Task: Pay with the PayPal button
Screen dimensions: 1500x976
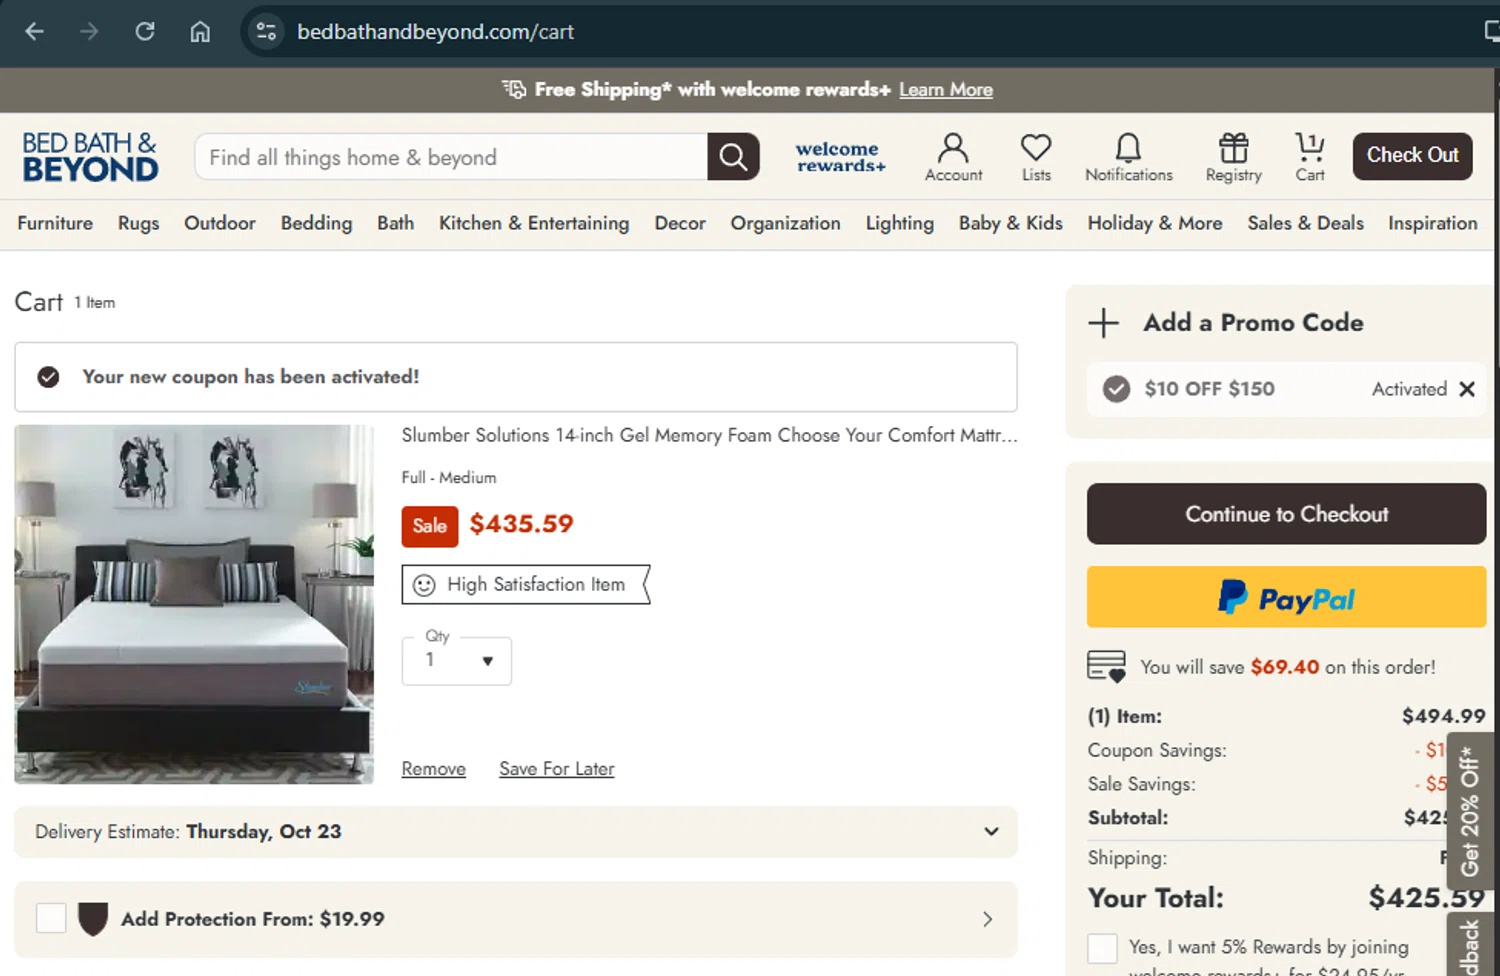Action: (1286, 598)
